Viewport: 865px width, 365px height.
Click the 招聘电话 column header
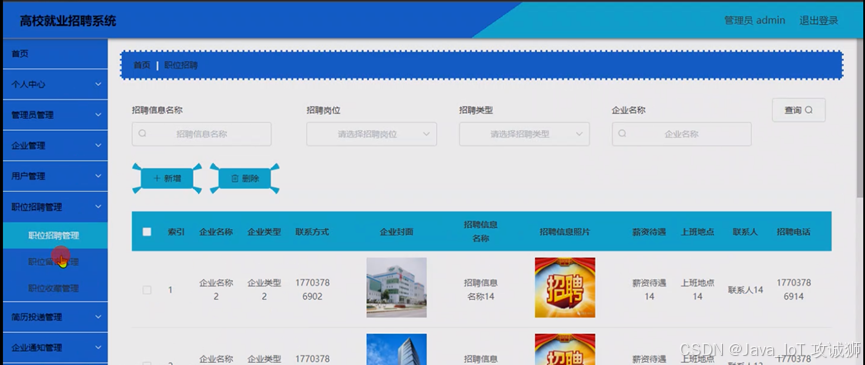coord(794,232)
